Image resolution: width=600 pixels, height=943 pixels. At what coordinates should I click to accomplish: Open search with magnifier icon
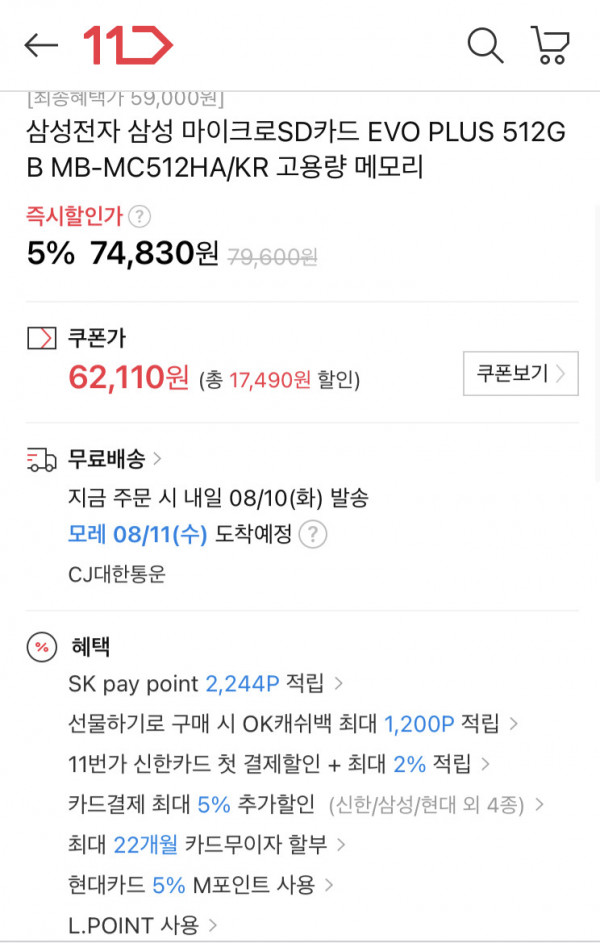click(x=485, y=45)
